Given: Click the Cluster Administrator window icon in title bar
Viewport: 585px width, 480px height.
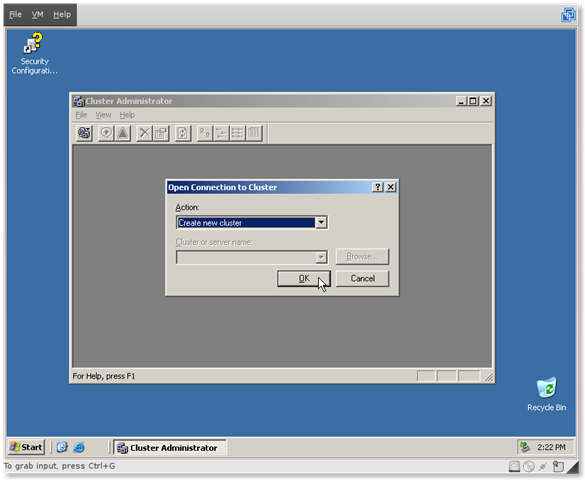Looking at the screenshot, I should [x=78, y=101].
